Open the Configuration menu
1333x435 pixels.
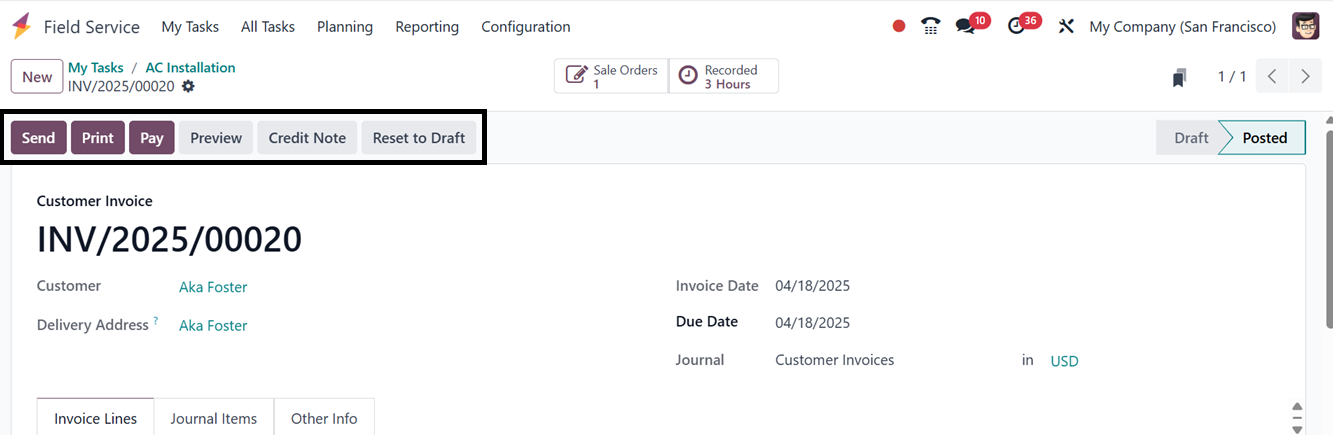[525, 27]
